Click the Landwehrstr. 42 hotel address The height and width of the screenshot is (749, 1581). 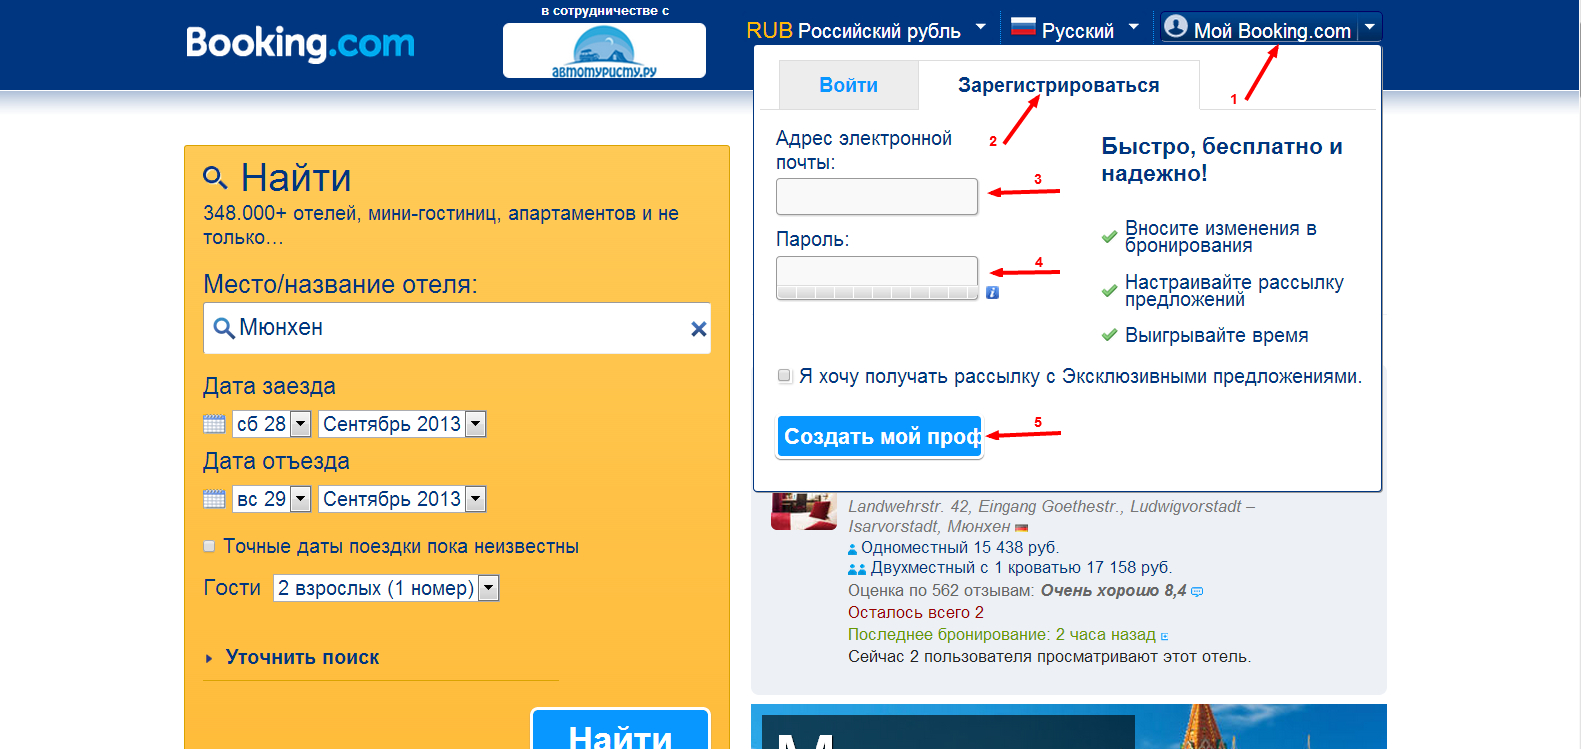(x=1051, y=516)
